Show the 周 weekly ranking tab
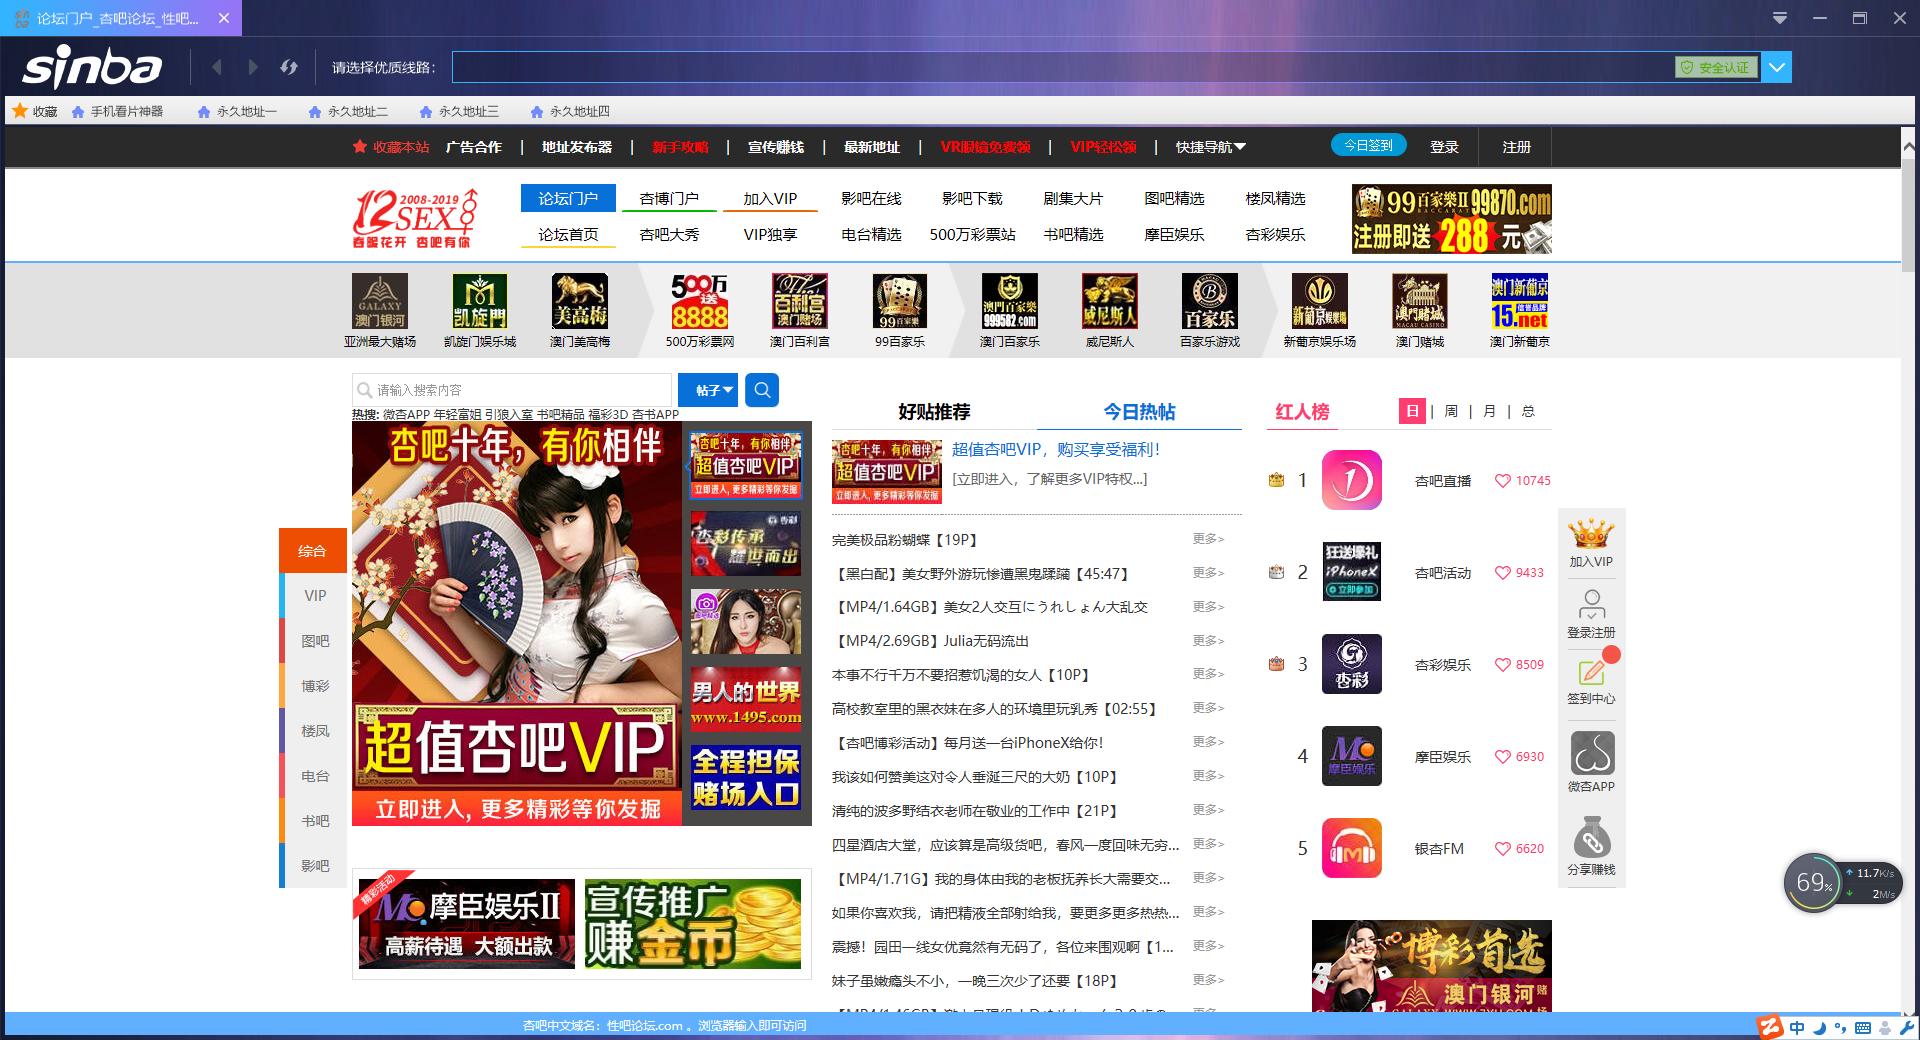Image resolution: width=1920 pixels, height=1040 pixels. (1451, 411)
